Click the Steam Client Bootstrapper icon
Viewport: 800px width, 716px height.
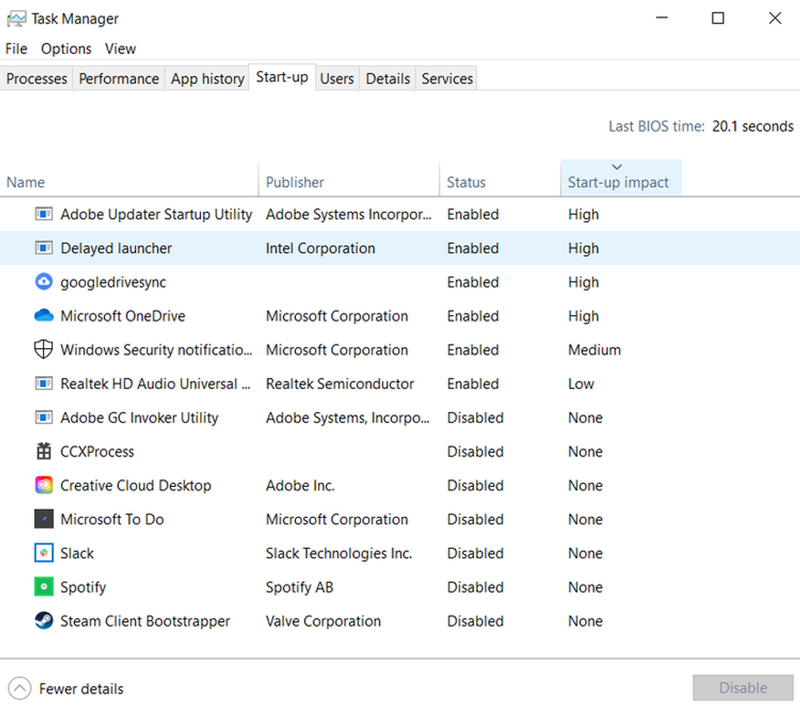point(44,621)
